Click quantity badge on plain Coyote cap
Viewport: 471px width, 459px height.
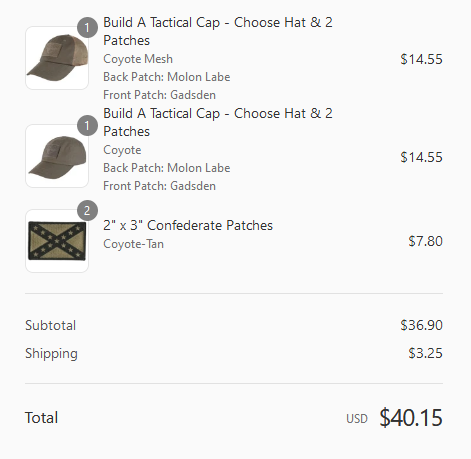point(87,125)
